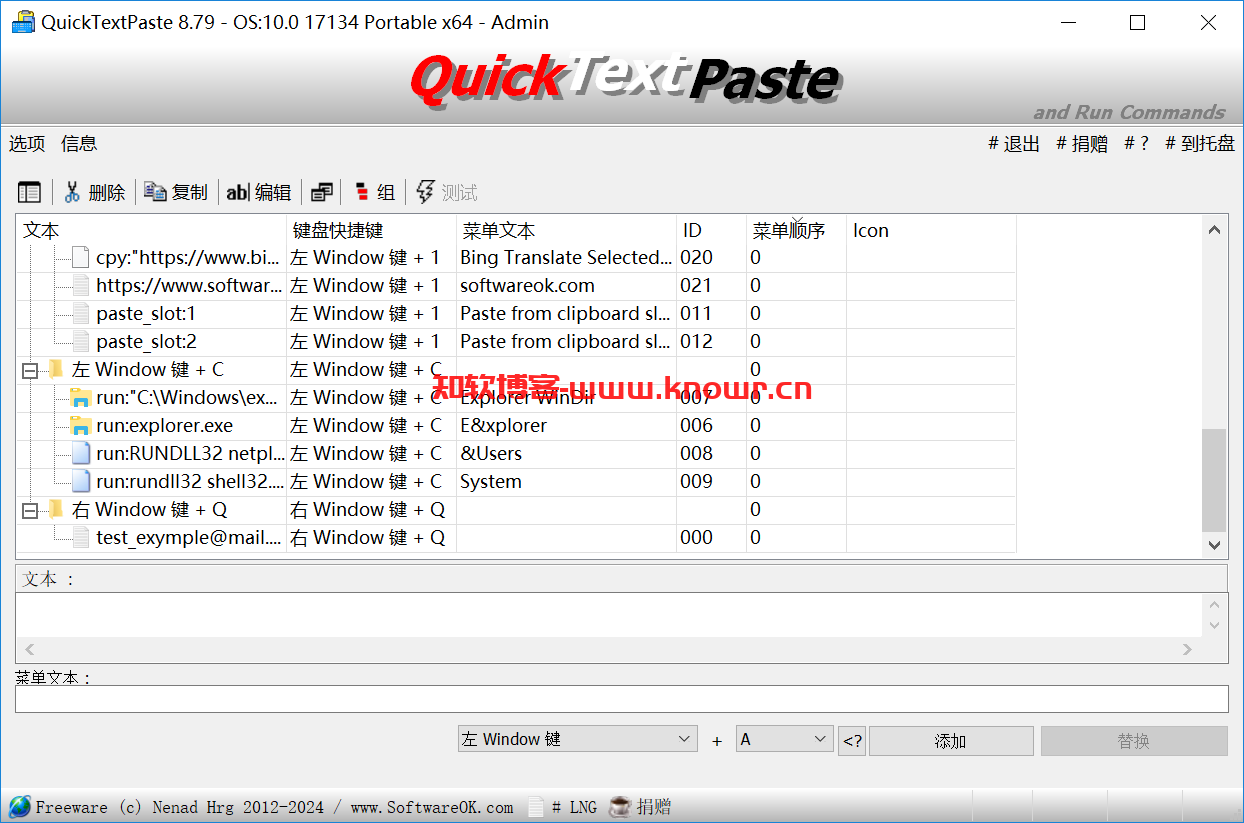
Task: Click the 捐赠 link in status bar
Action: [654, 807]
